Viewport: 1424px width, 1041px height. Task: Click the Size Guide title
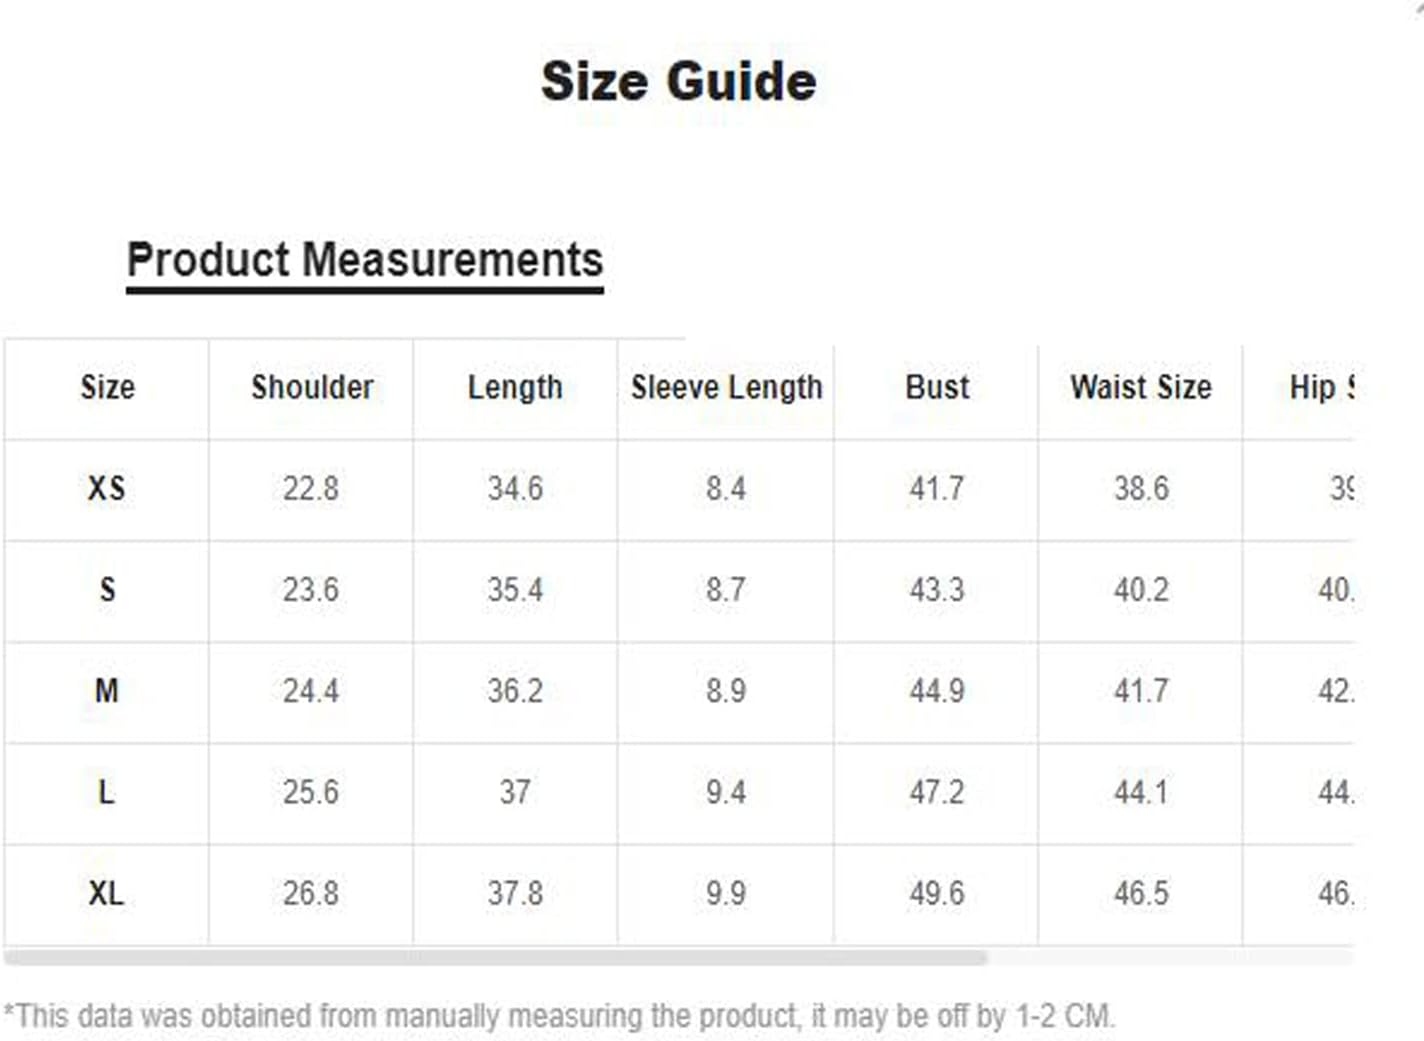point(679,81)
